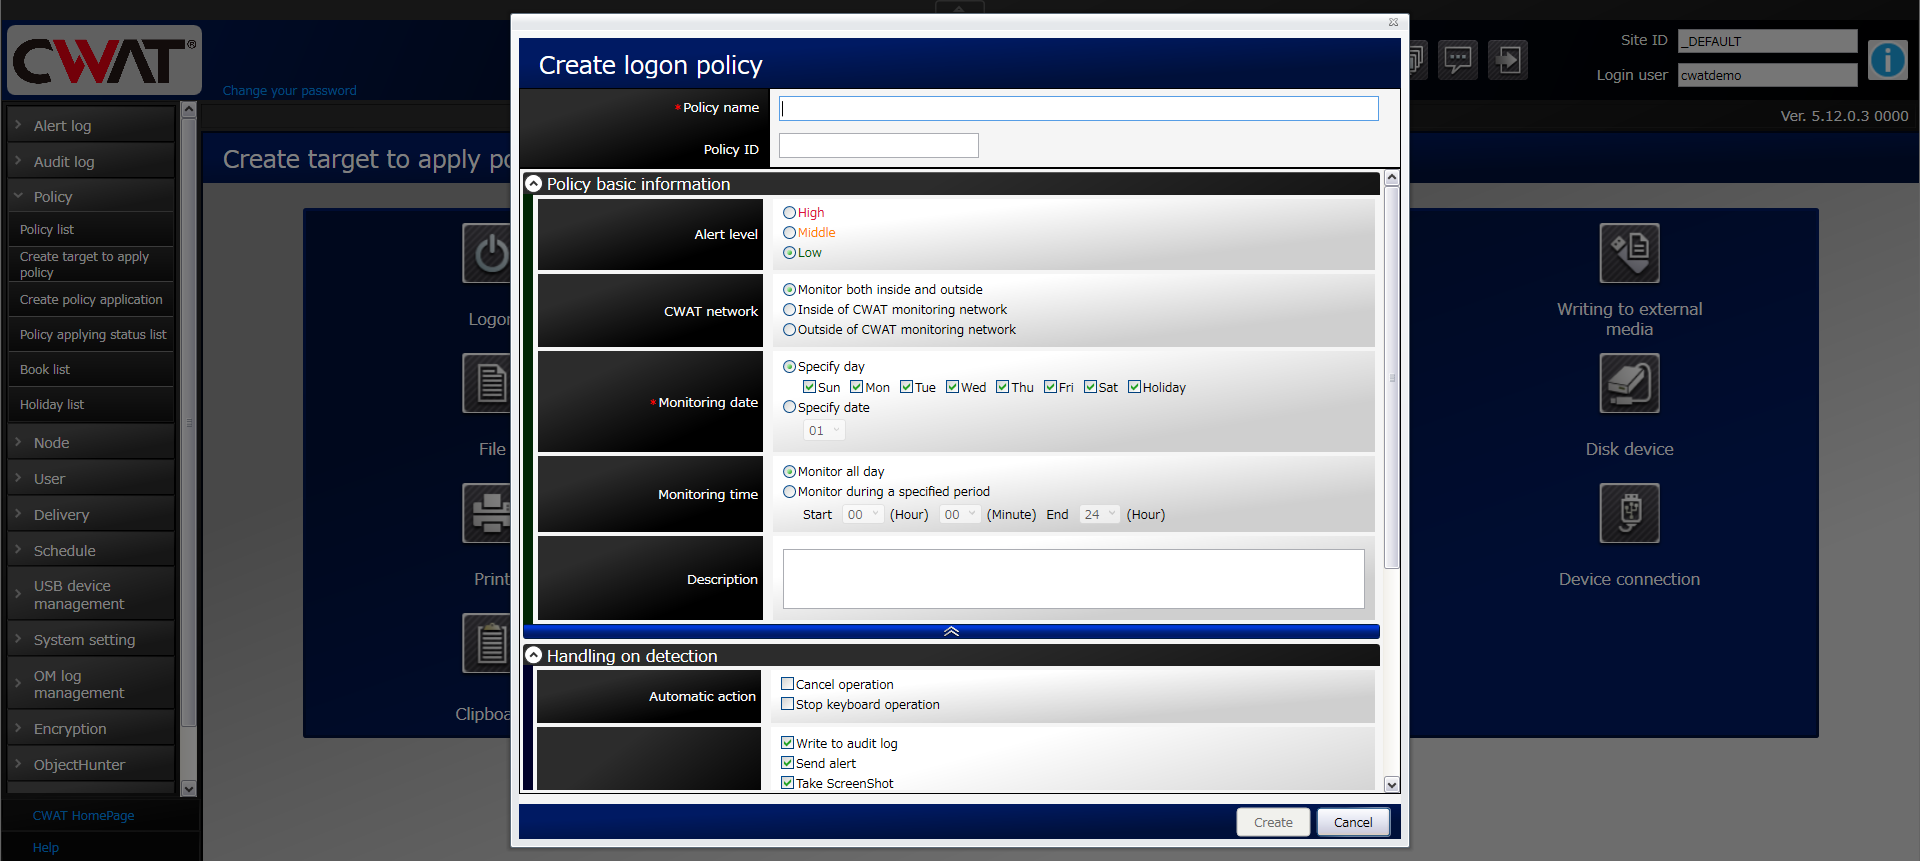Toggle Take ScreenShot checkbox
This screenshot has width=1920, height=861.
click(788, 783)
